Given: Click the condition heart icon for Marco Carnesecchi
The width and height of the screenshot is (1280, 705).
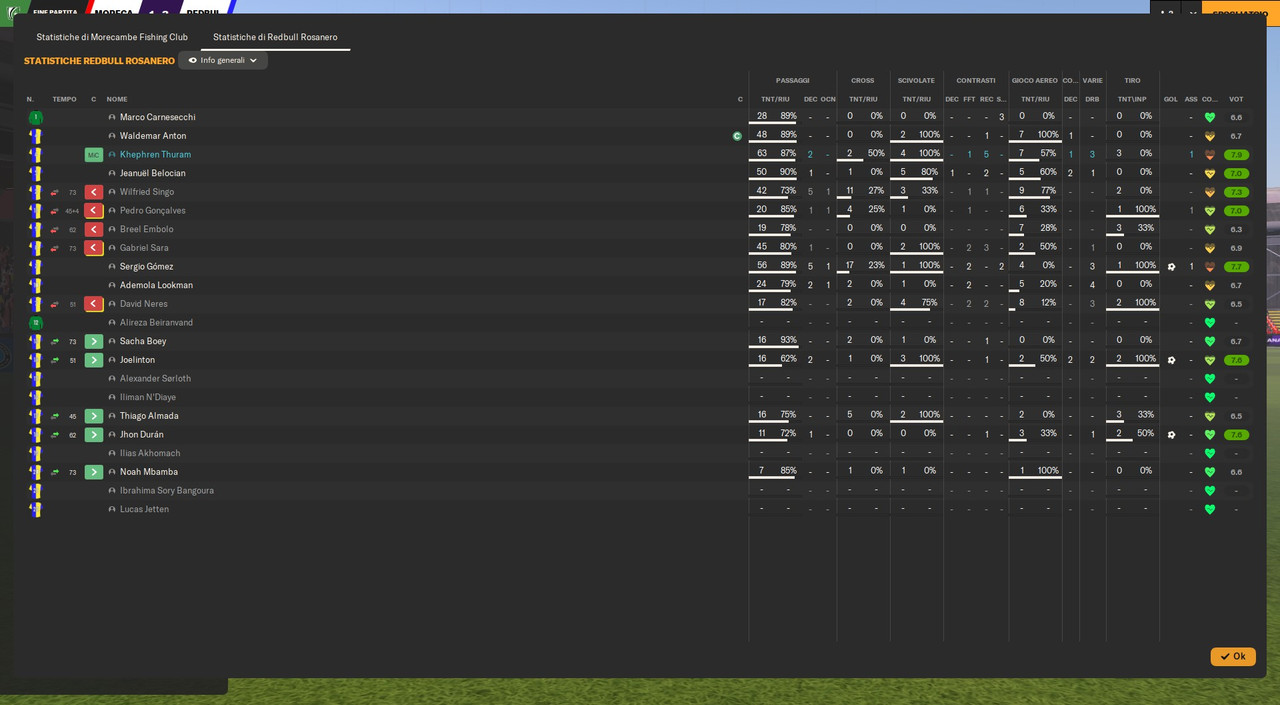Looking at the screenshot, I should [1210, 117].
